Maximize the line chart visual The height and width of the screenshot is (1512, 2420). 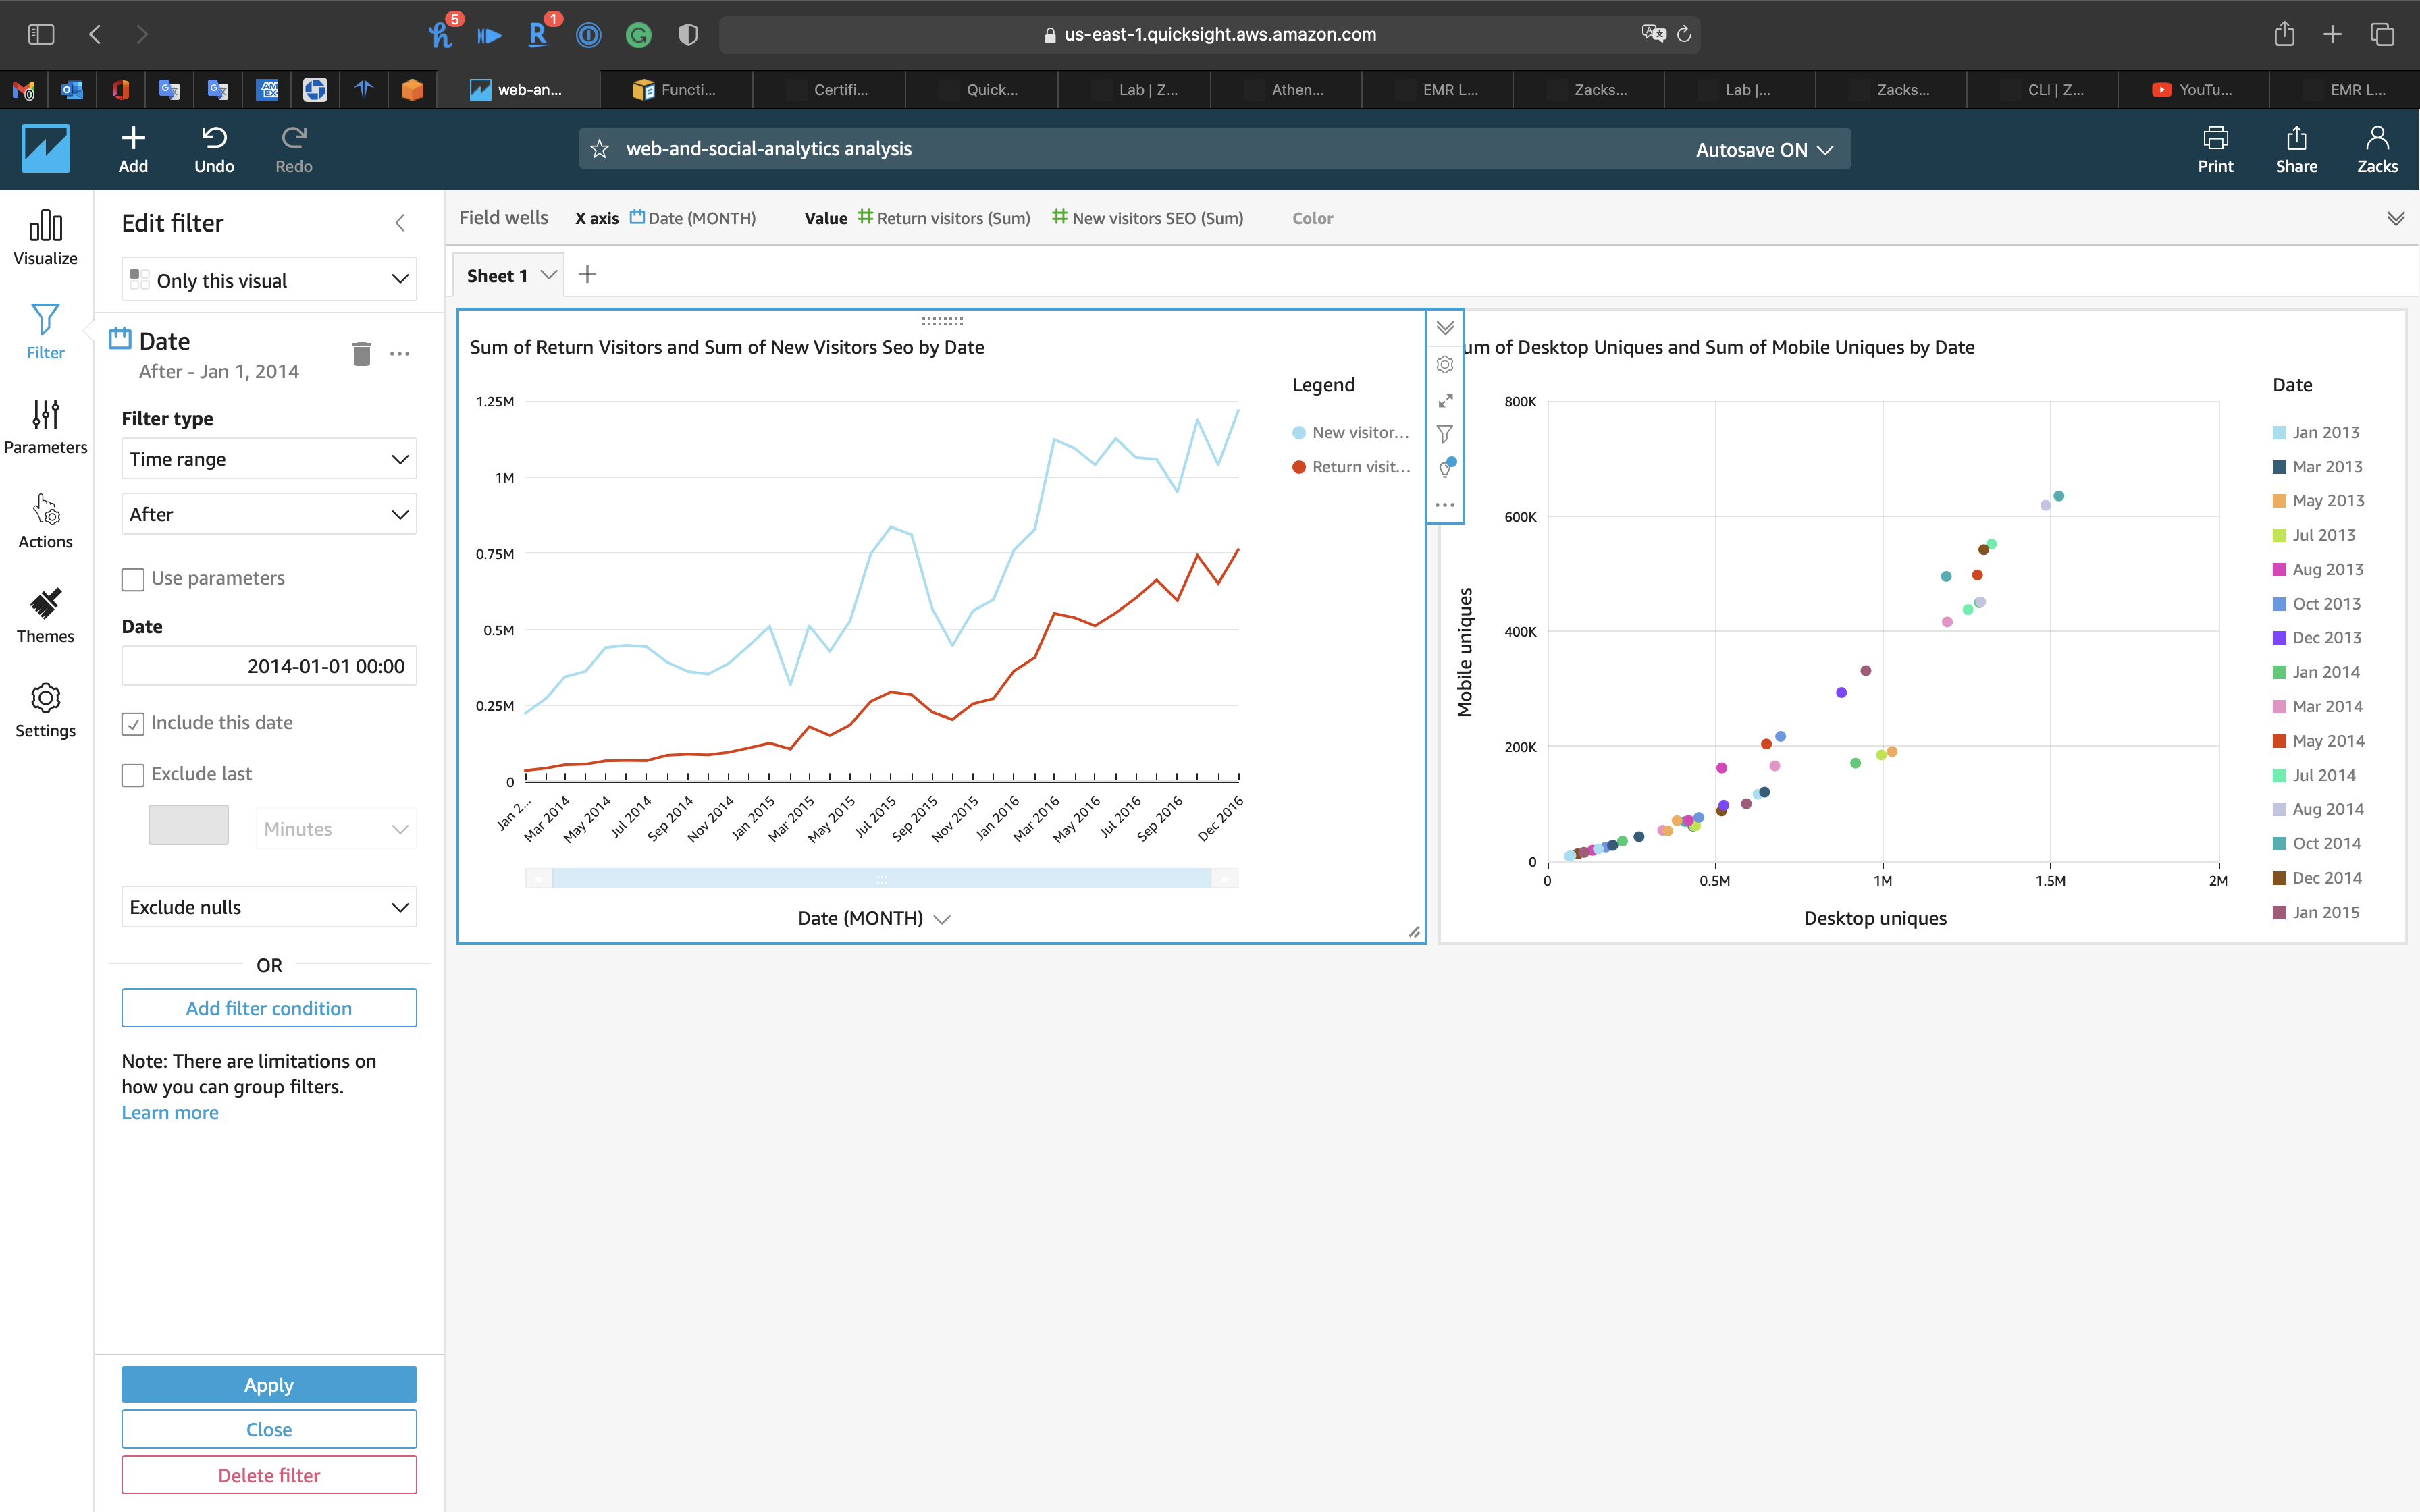click(x=1445, y=400)
